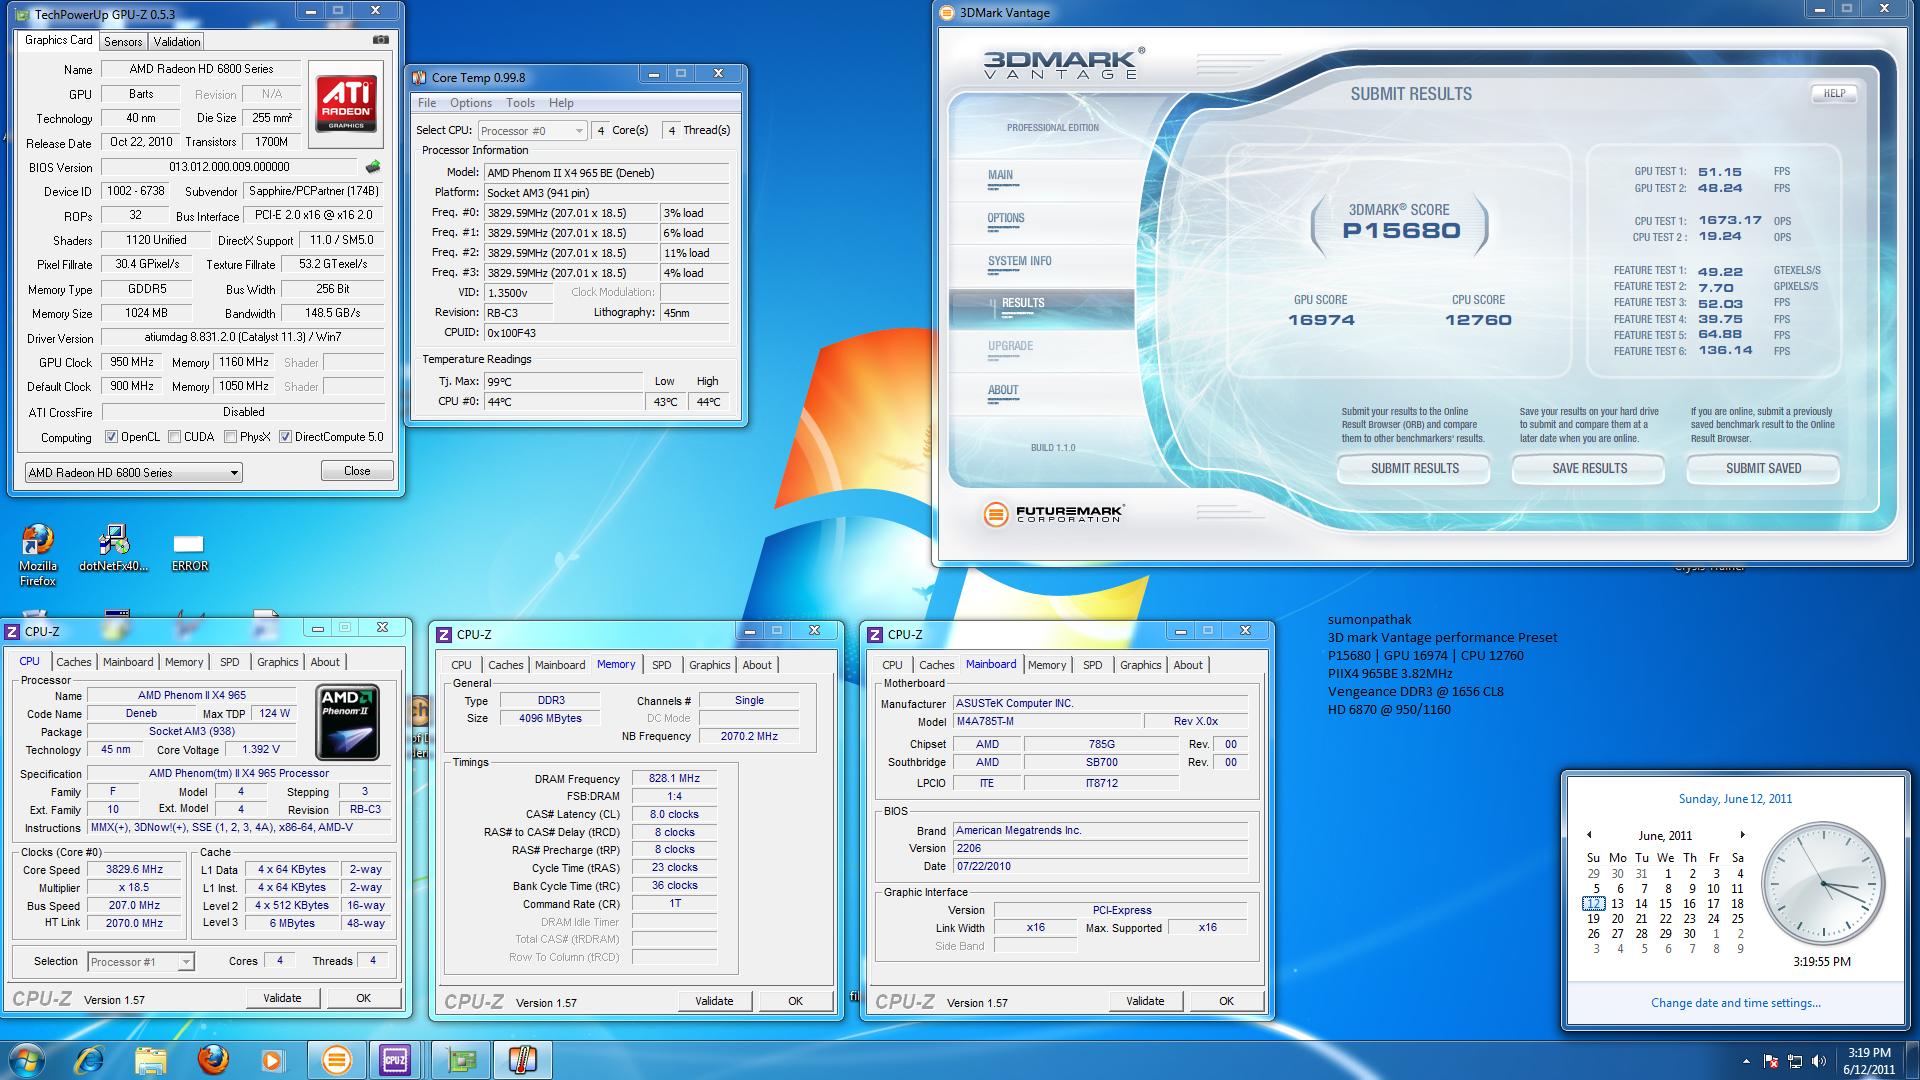Open Graphics tab in right CPU-Z window
The image size is (1920, 1080).
(x=1140, y=665)
